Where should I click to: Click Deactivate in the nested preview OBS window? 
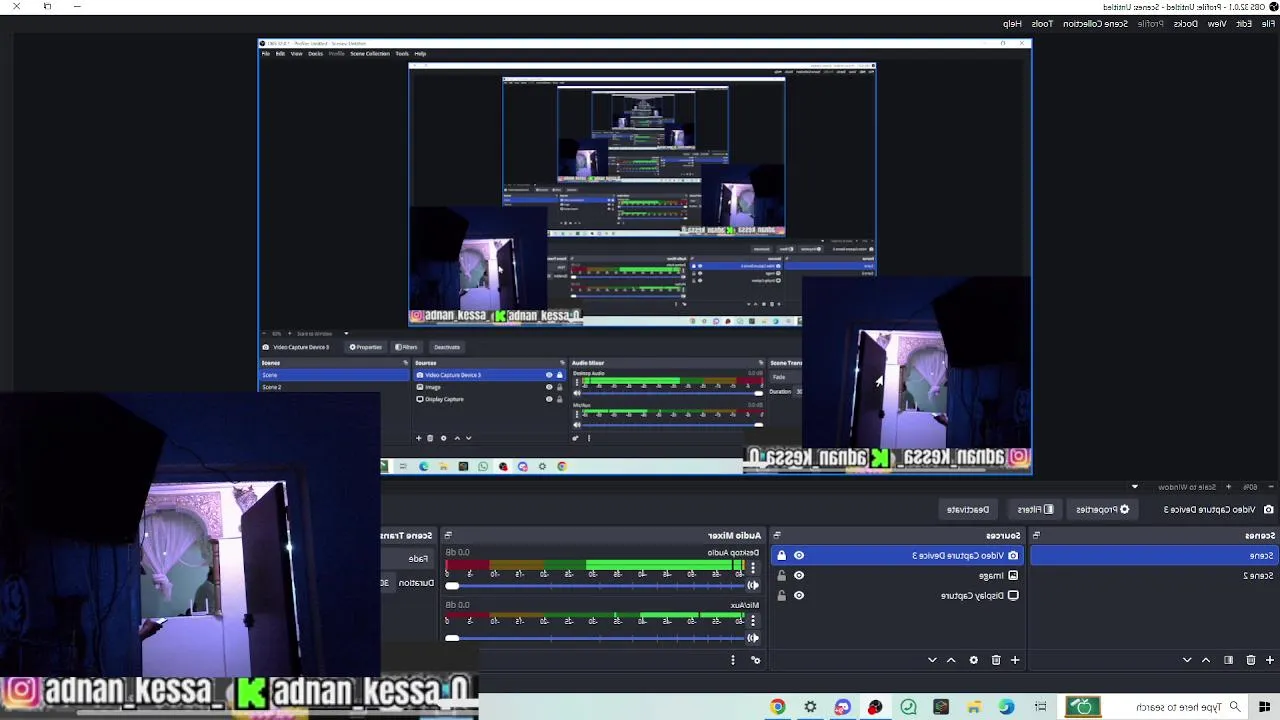[447, 347]
